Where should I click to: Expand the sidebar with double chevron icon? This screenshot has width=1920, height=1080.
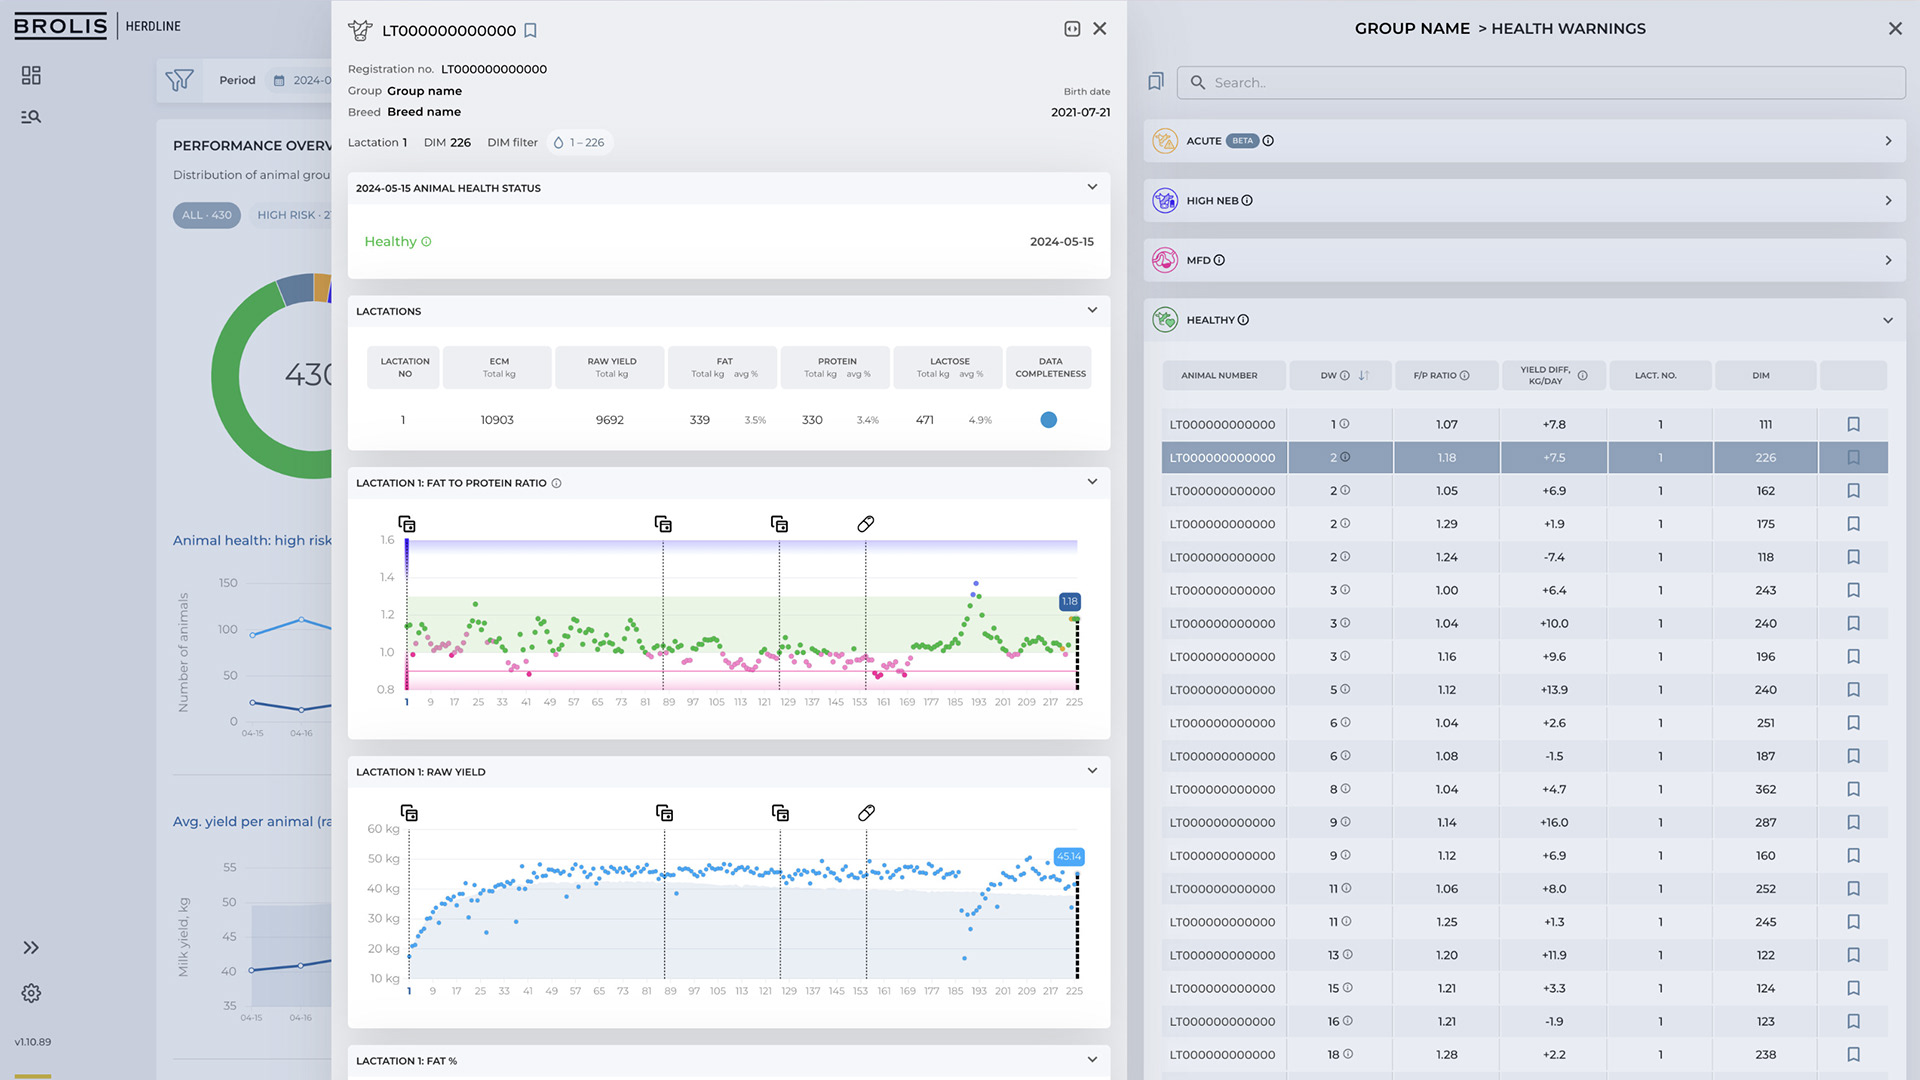[31, 947]
